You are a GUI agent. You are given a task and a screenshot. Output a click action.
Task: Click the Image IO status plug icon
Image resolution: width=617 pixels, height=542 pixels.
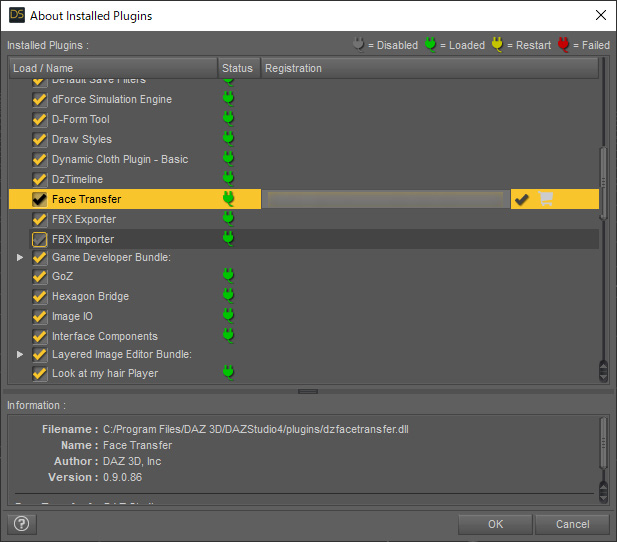[x=228, y=316]
